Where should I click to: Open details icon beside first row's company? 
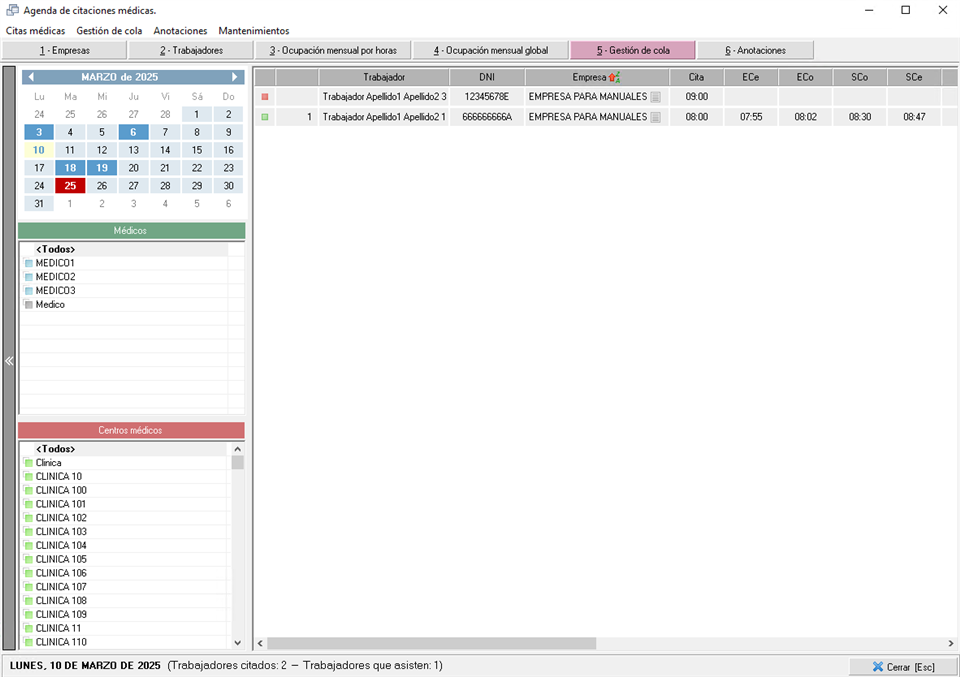[x=655, y=97]
